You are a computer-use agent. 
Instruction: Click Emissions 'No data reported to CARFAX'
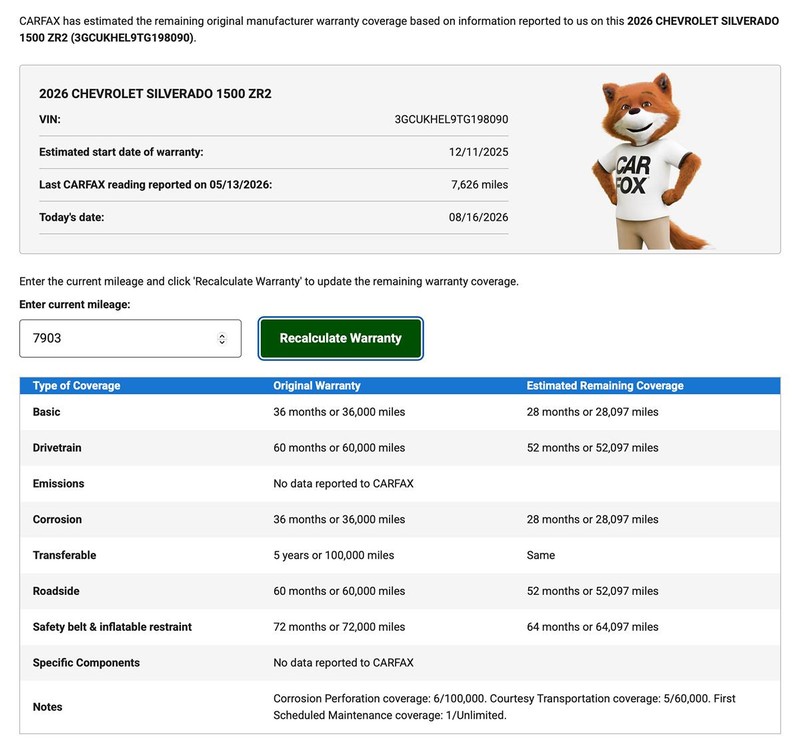pos(343,483)
